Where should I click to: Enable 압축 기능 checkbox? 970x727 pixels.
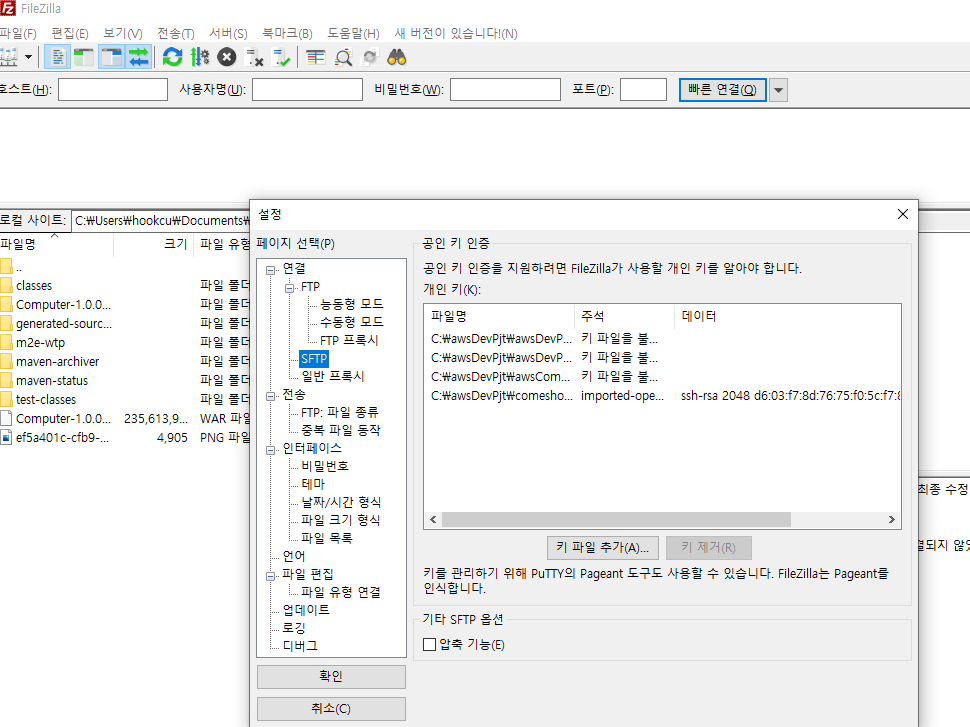coord(429,645)
